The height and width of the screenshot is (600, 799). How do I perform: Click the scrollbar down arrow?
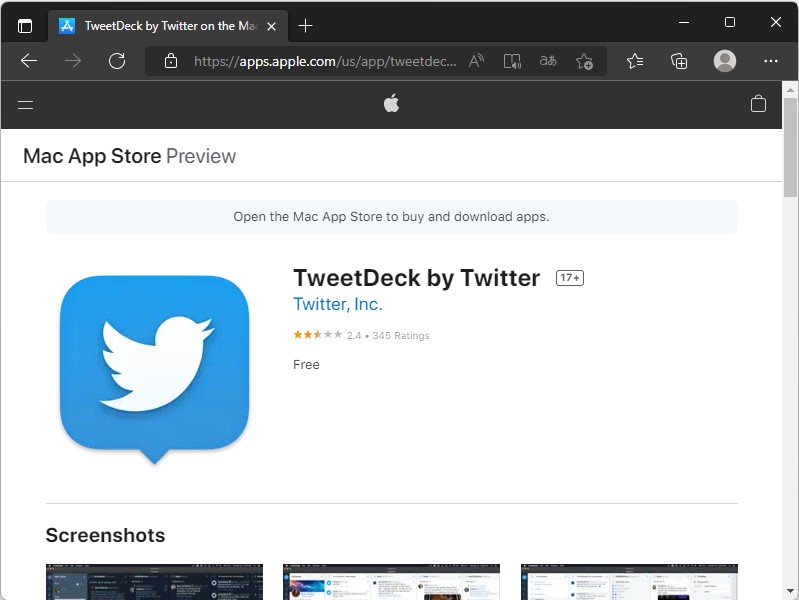tap(790, 591)
